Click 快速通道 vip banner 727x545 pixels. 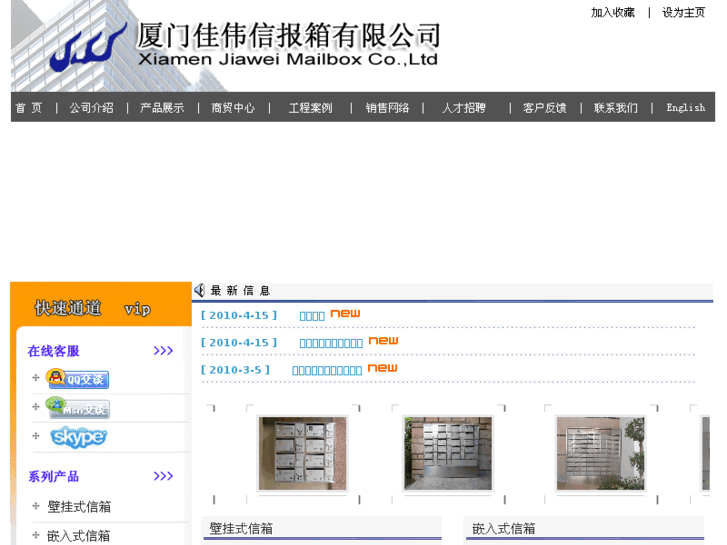tap(93, 308)
